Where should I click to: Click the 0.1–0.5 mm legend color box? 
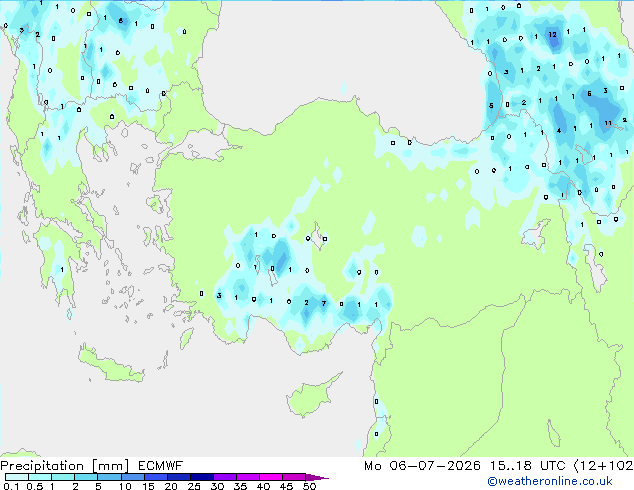point(17,477)
